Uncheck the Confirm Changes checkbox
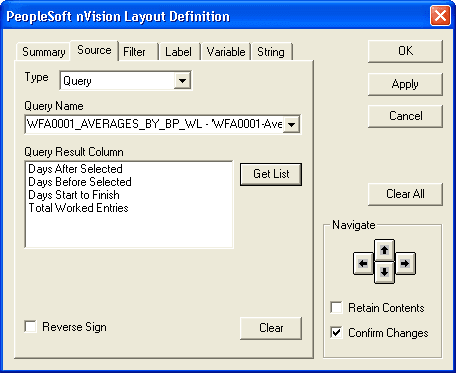This screenshot has height=373, width=456. 336,333
